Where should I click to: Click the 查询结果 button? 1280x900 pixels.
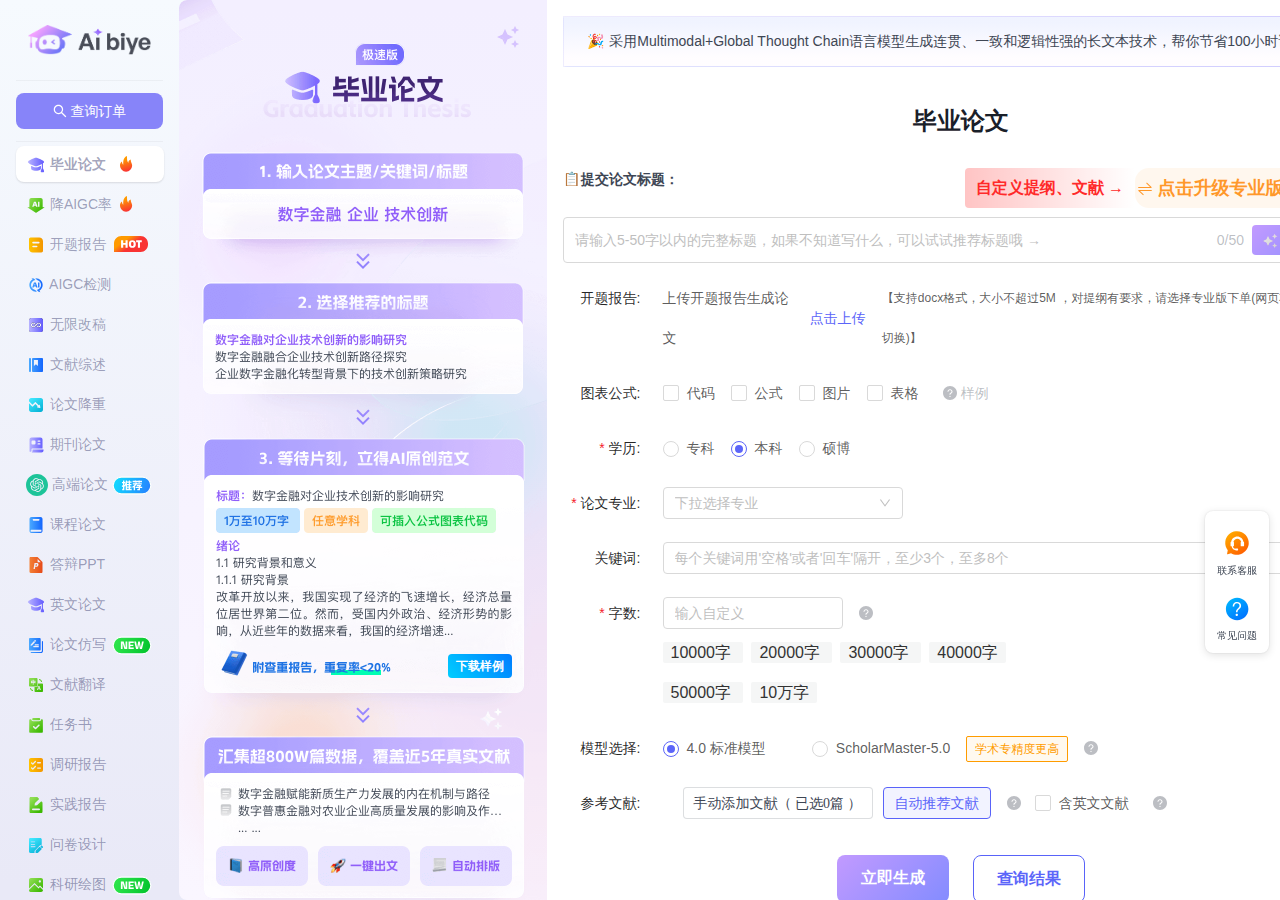[x=1029, y=878]
